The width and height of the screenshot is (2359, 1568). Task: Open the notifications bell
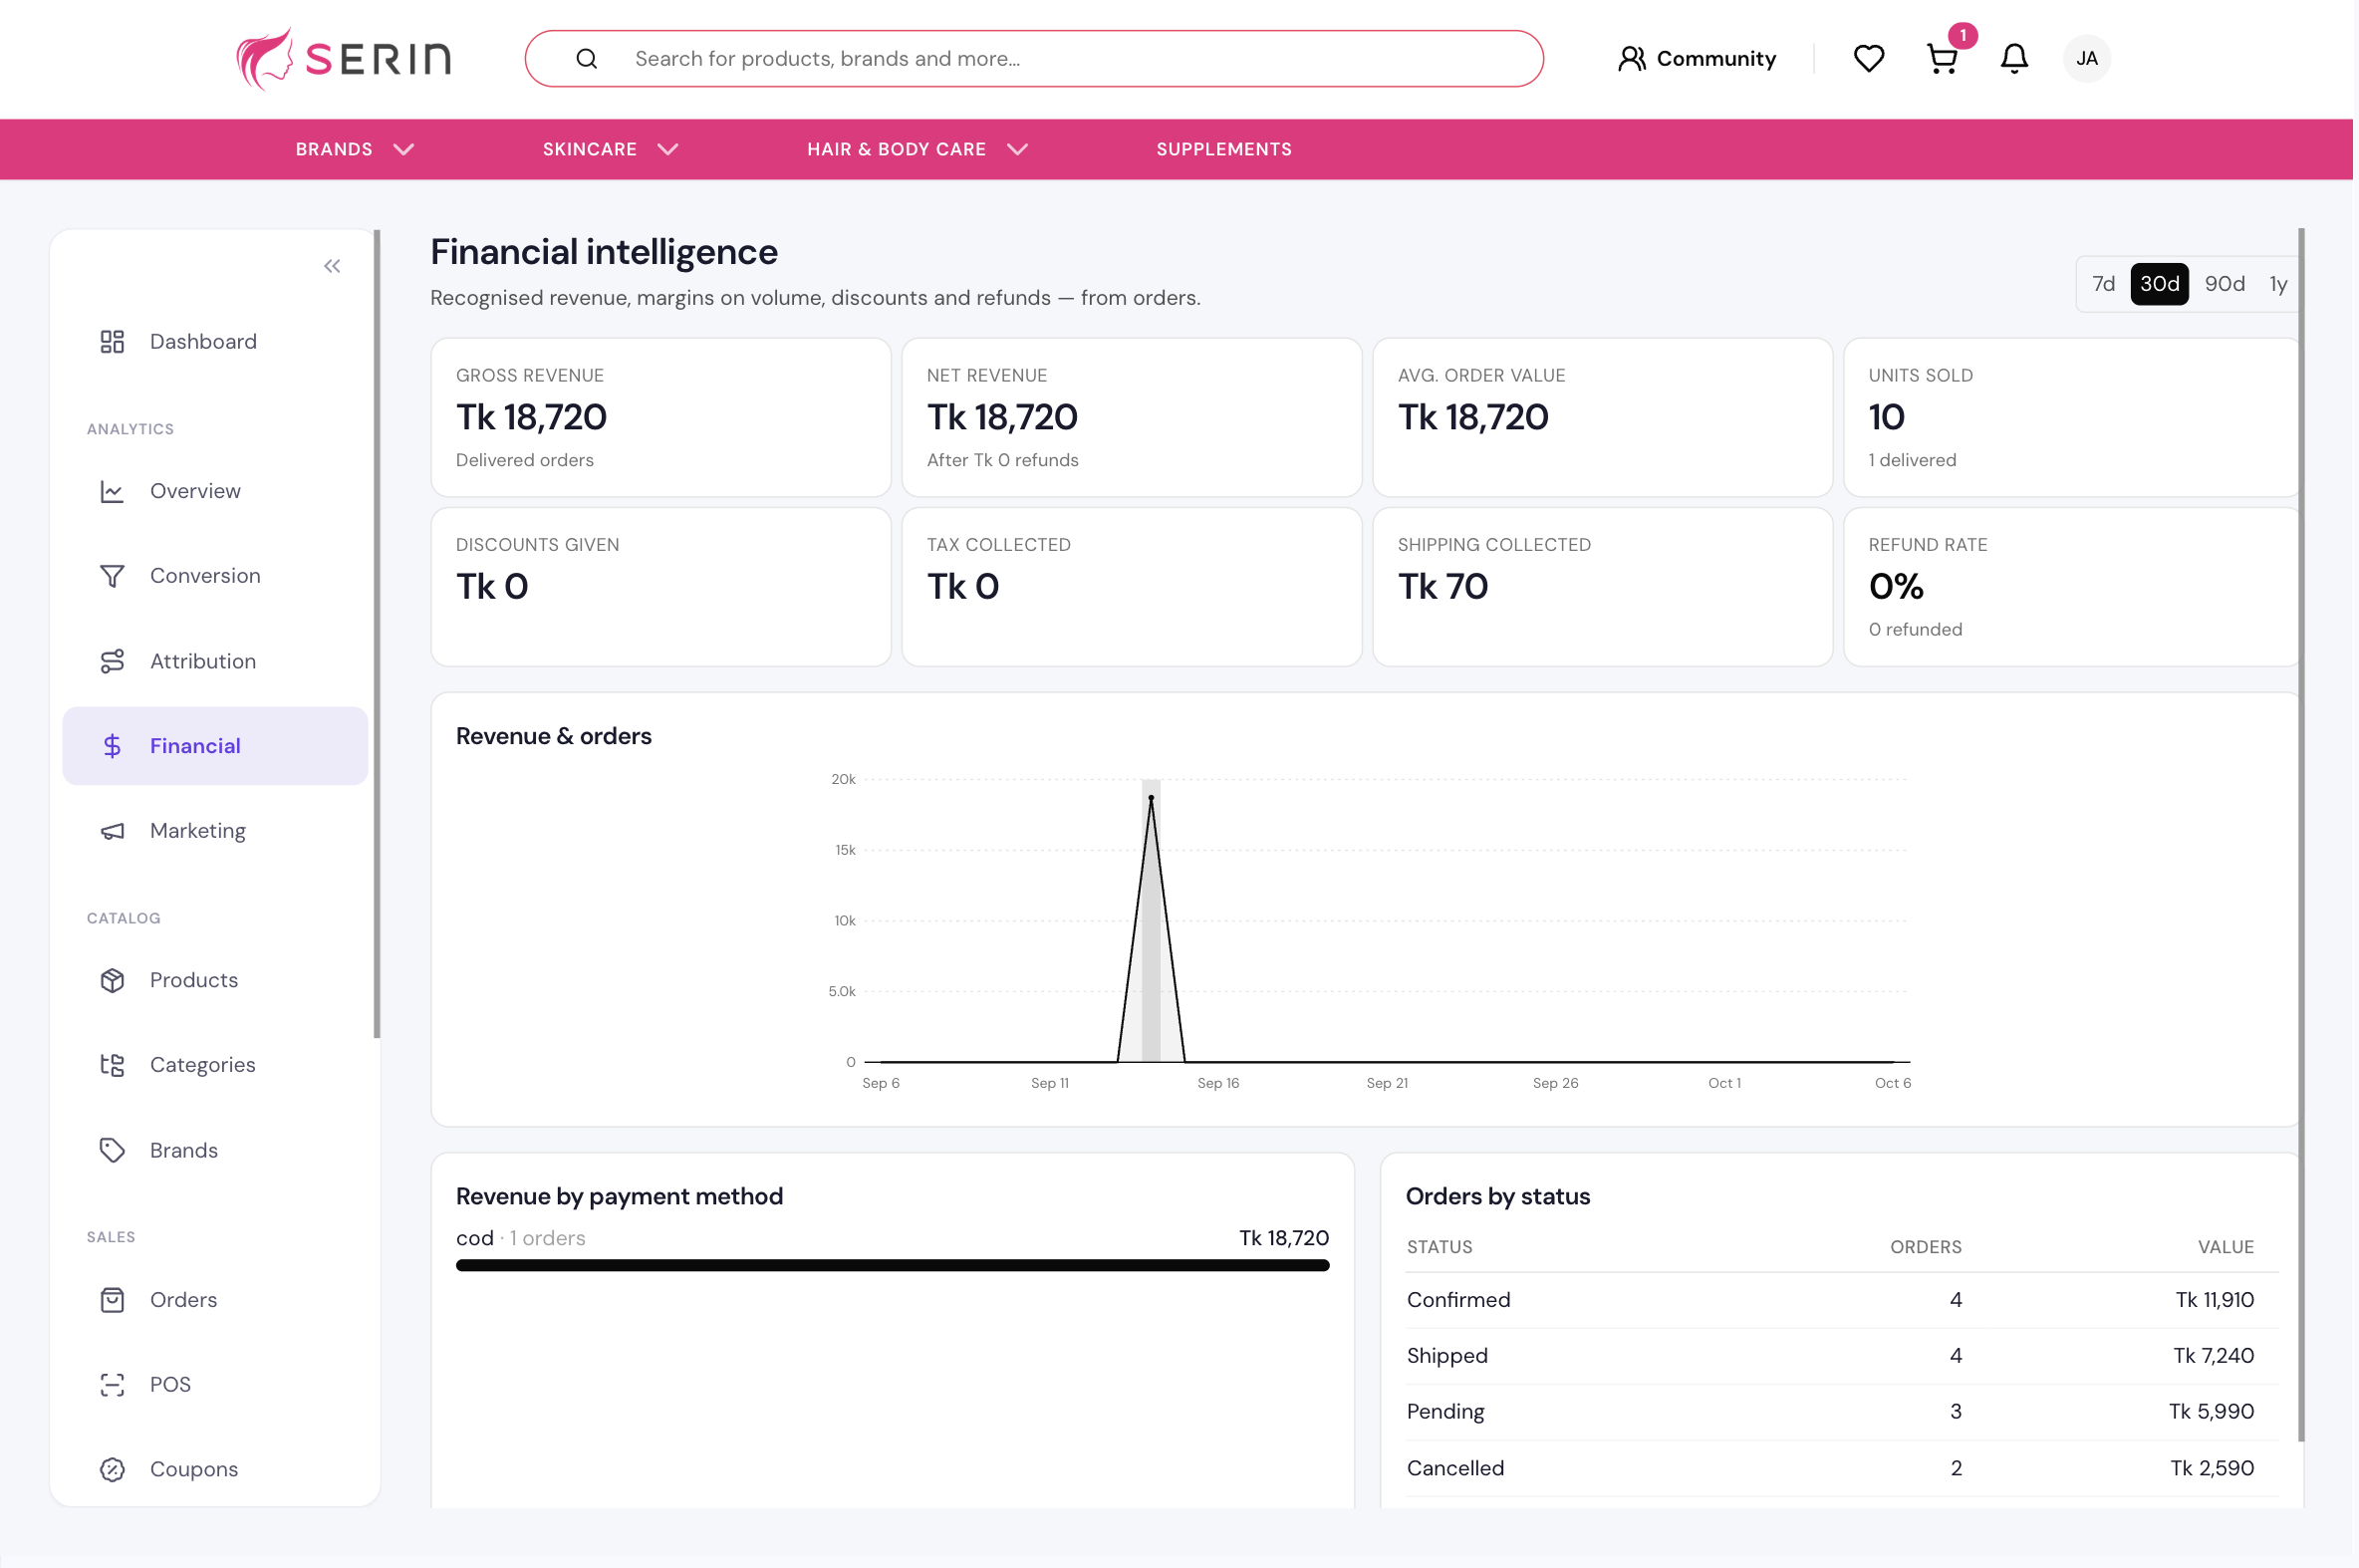pos(2014,59)
